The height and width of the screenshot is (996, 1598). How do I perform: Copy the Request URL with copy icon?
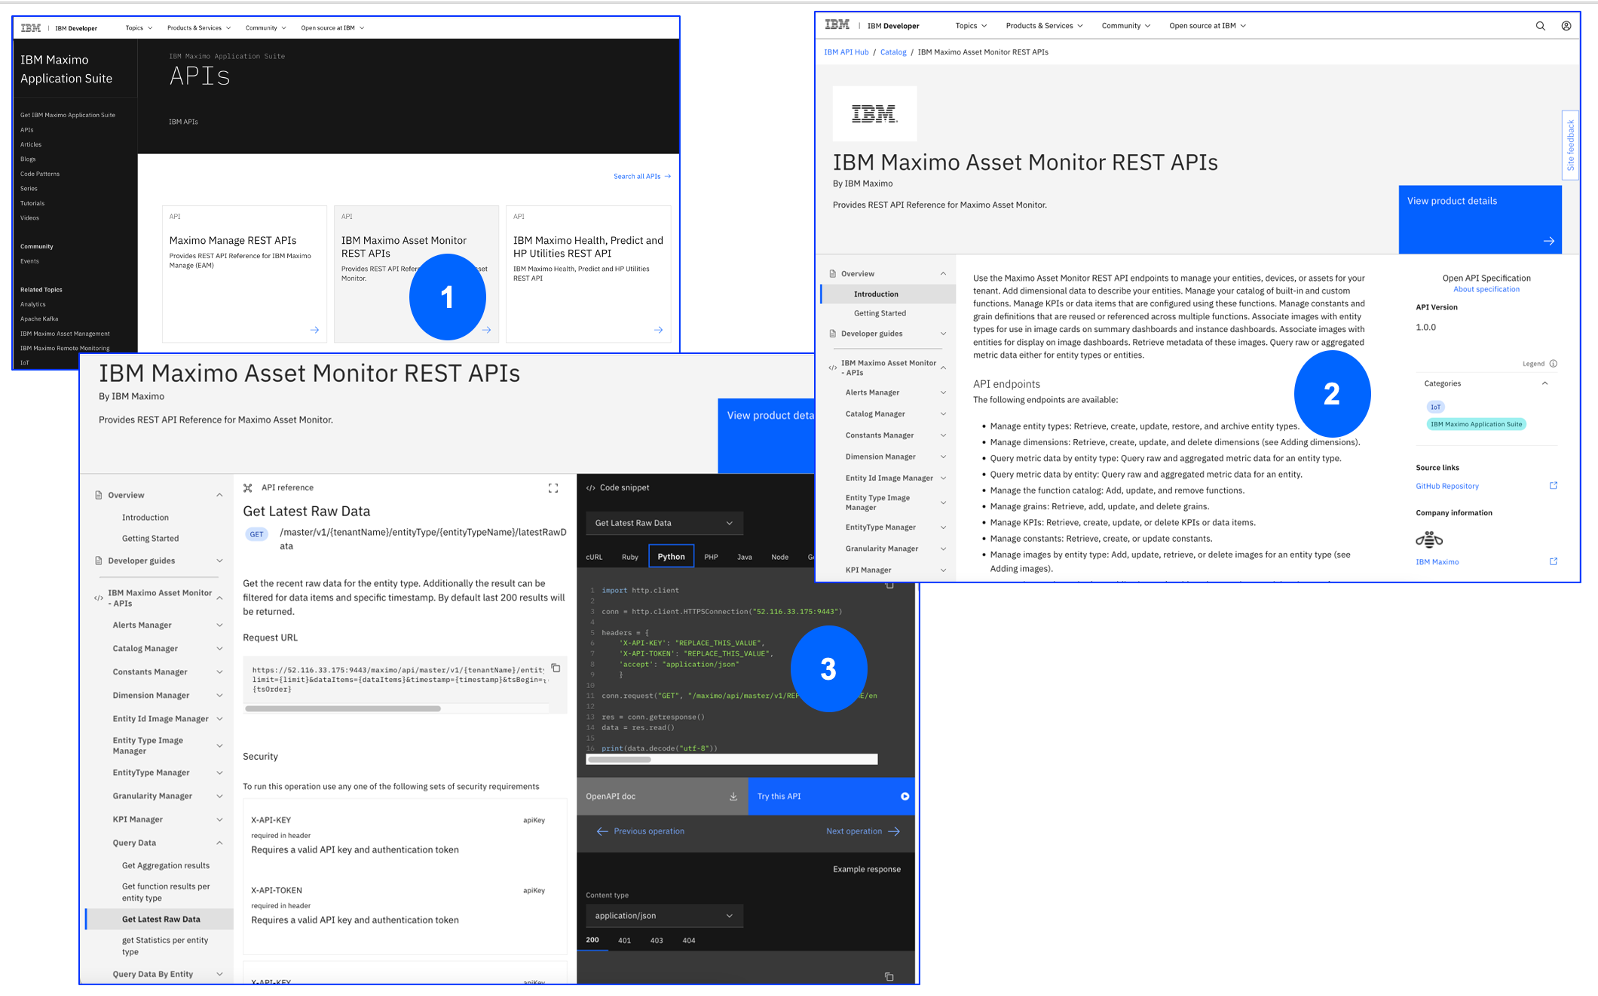pos(556,668)
